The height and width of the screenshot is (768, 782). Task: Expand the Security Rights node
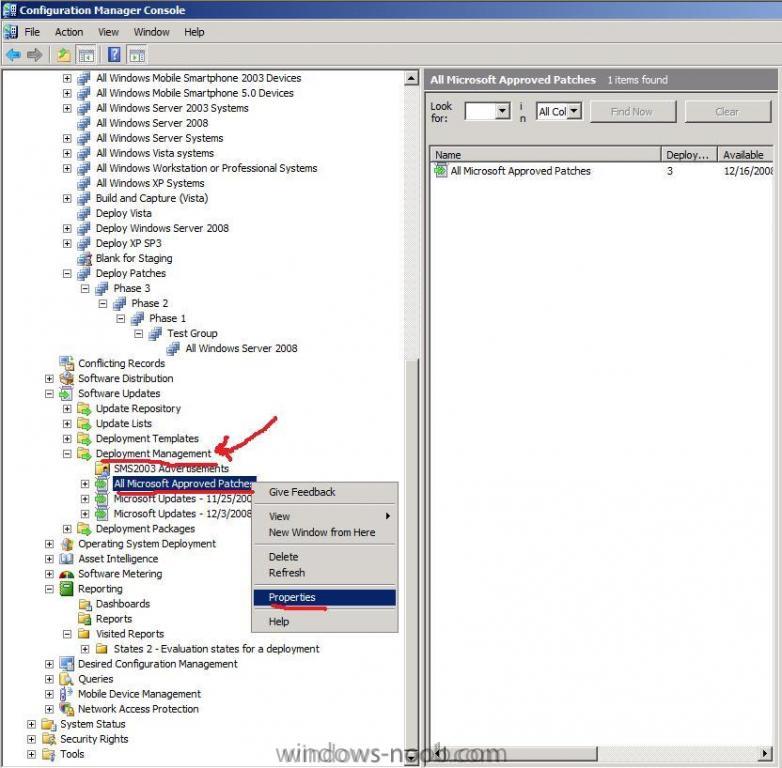click(x=31, y=739)
